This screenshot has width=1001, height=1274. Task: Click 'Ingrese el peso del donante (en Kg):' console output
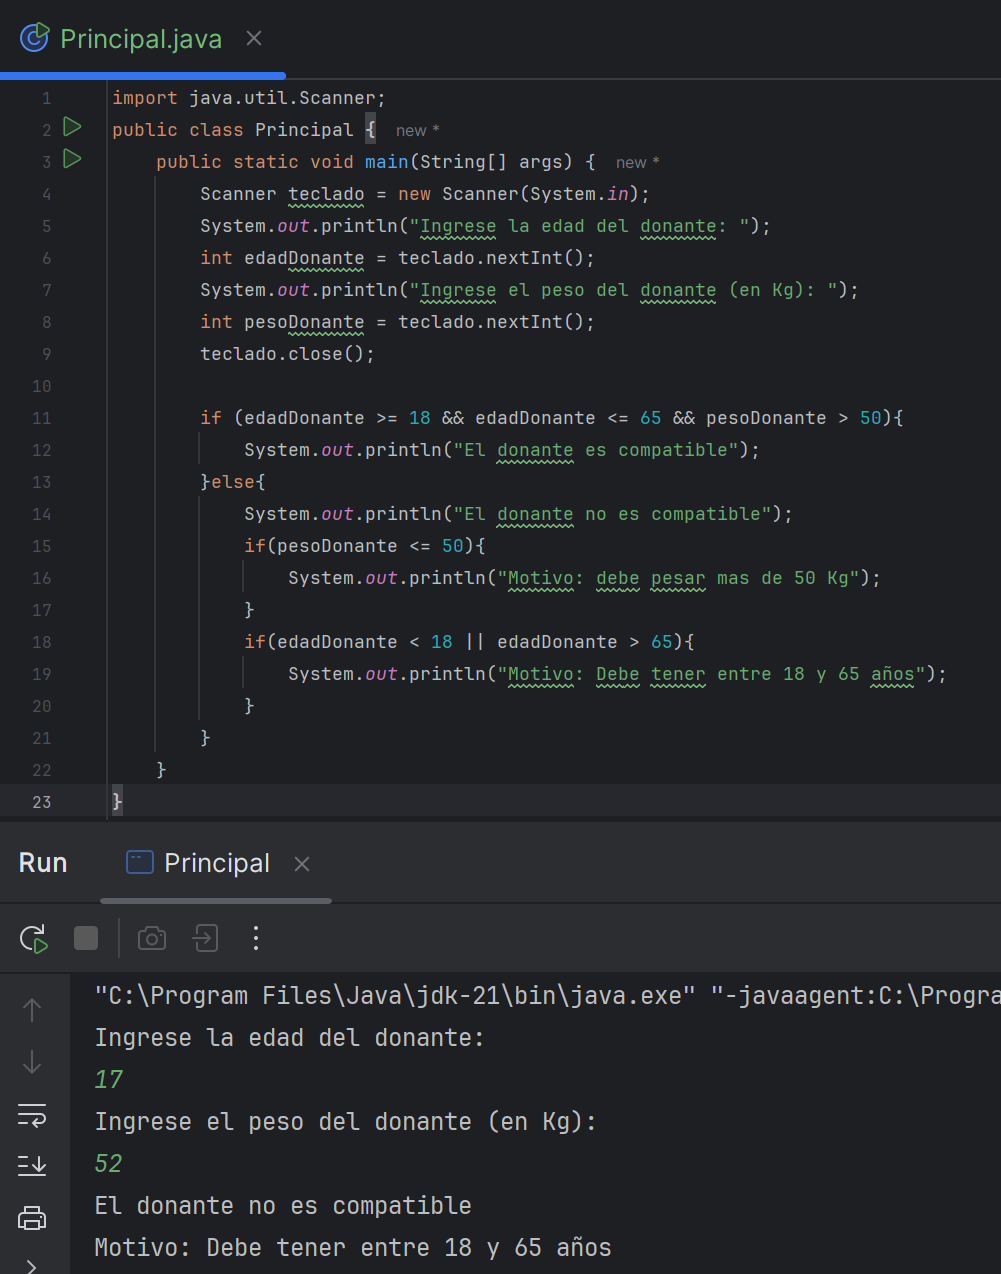point(345,1122)
